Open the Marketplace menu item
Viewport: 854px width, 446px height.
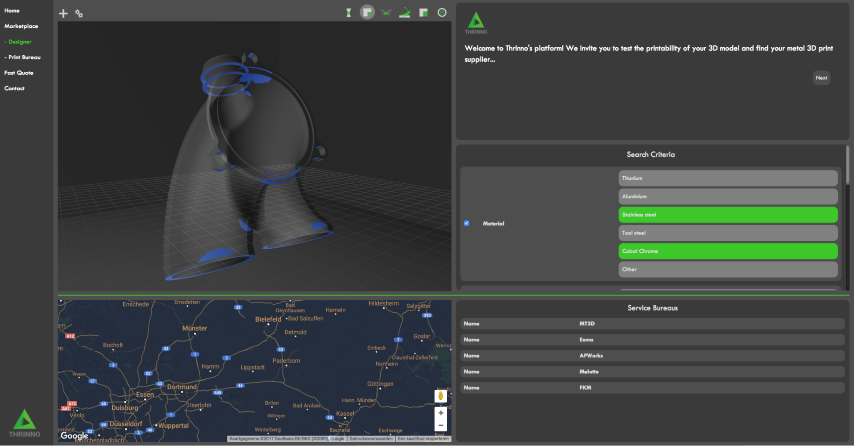[21, 26]
